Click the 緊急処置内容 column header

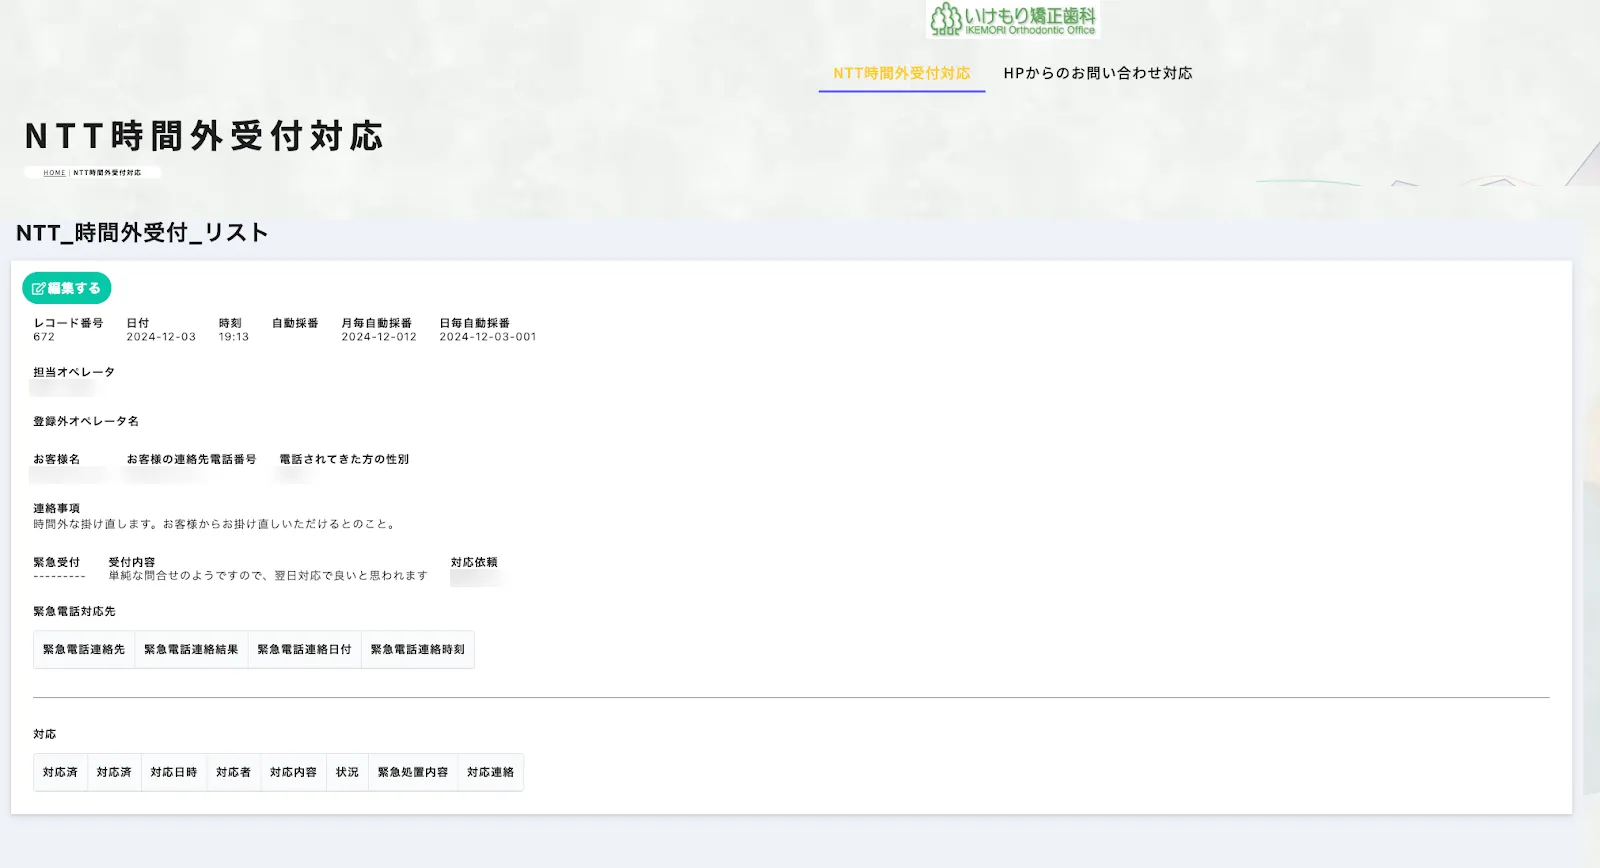point(413,773)
